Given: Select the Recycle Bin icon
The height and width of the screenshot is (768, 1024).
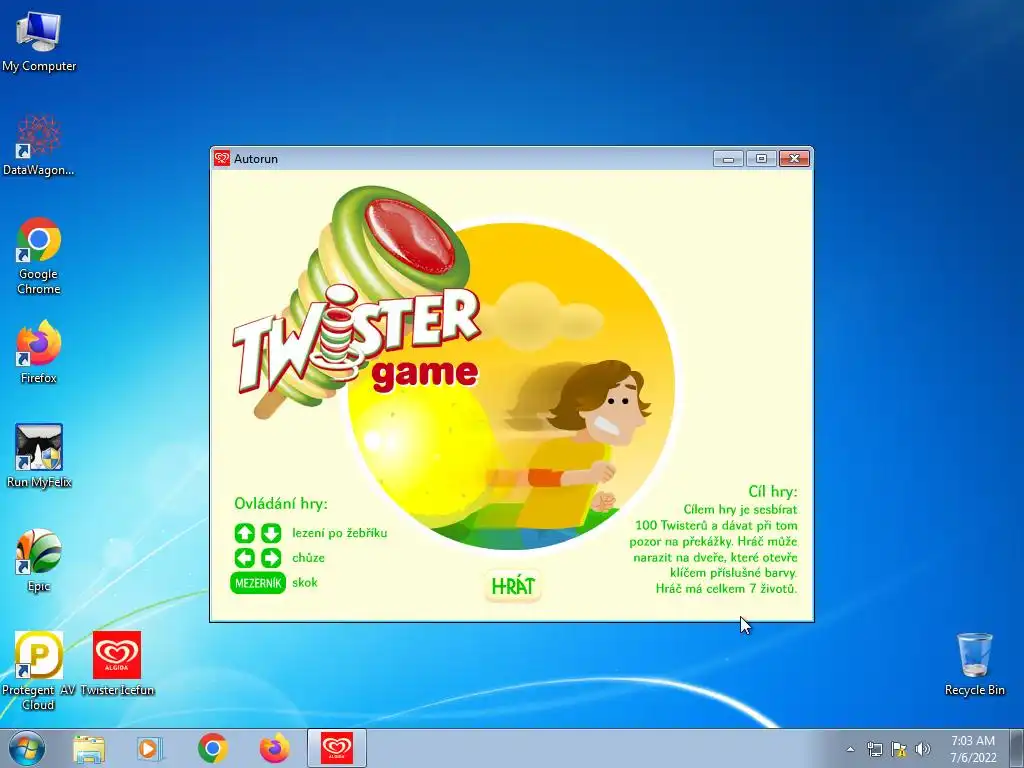Looking at the screenshot, I should pos(974,664).
